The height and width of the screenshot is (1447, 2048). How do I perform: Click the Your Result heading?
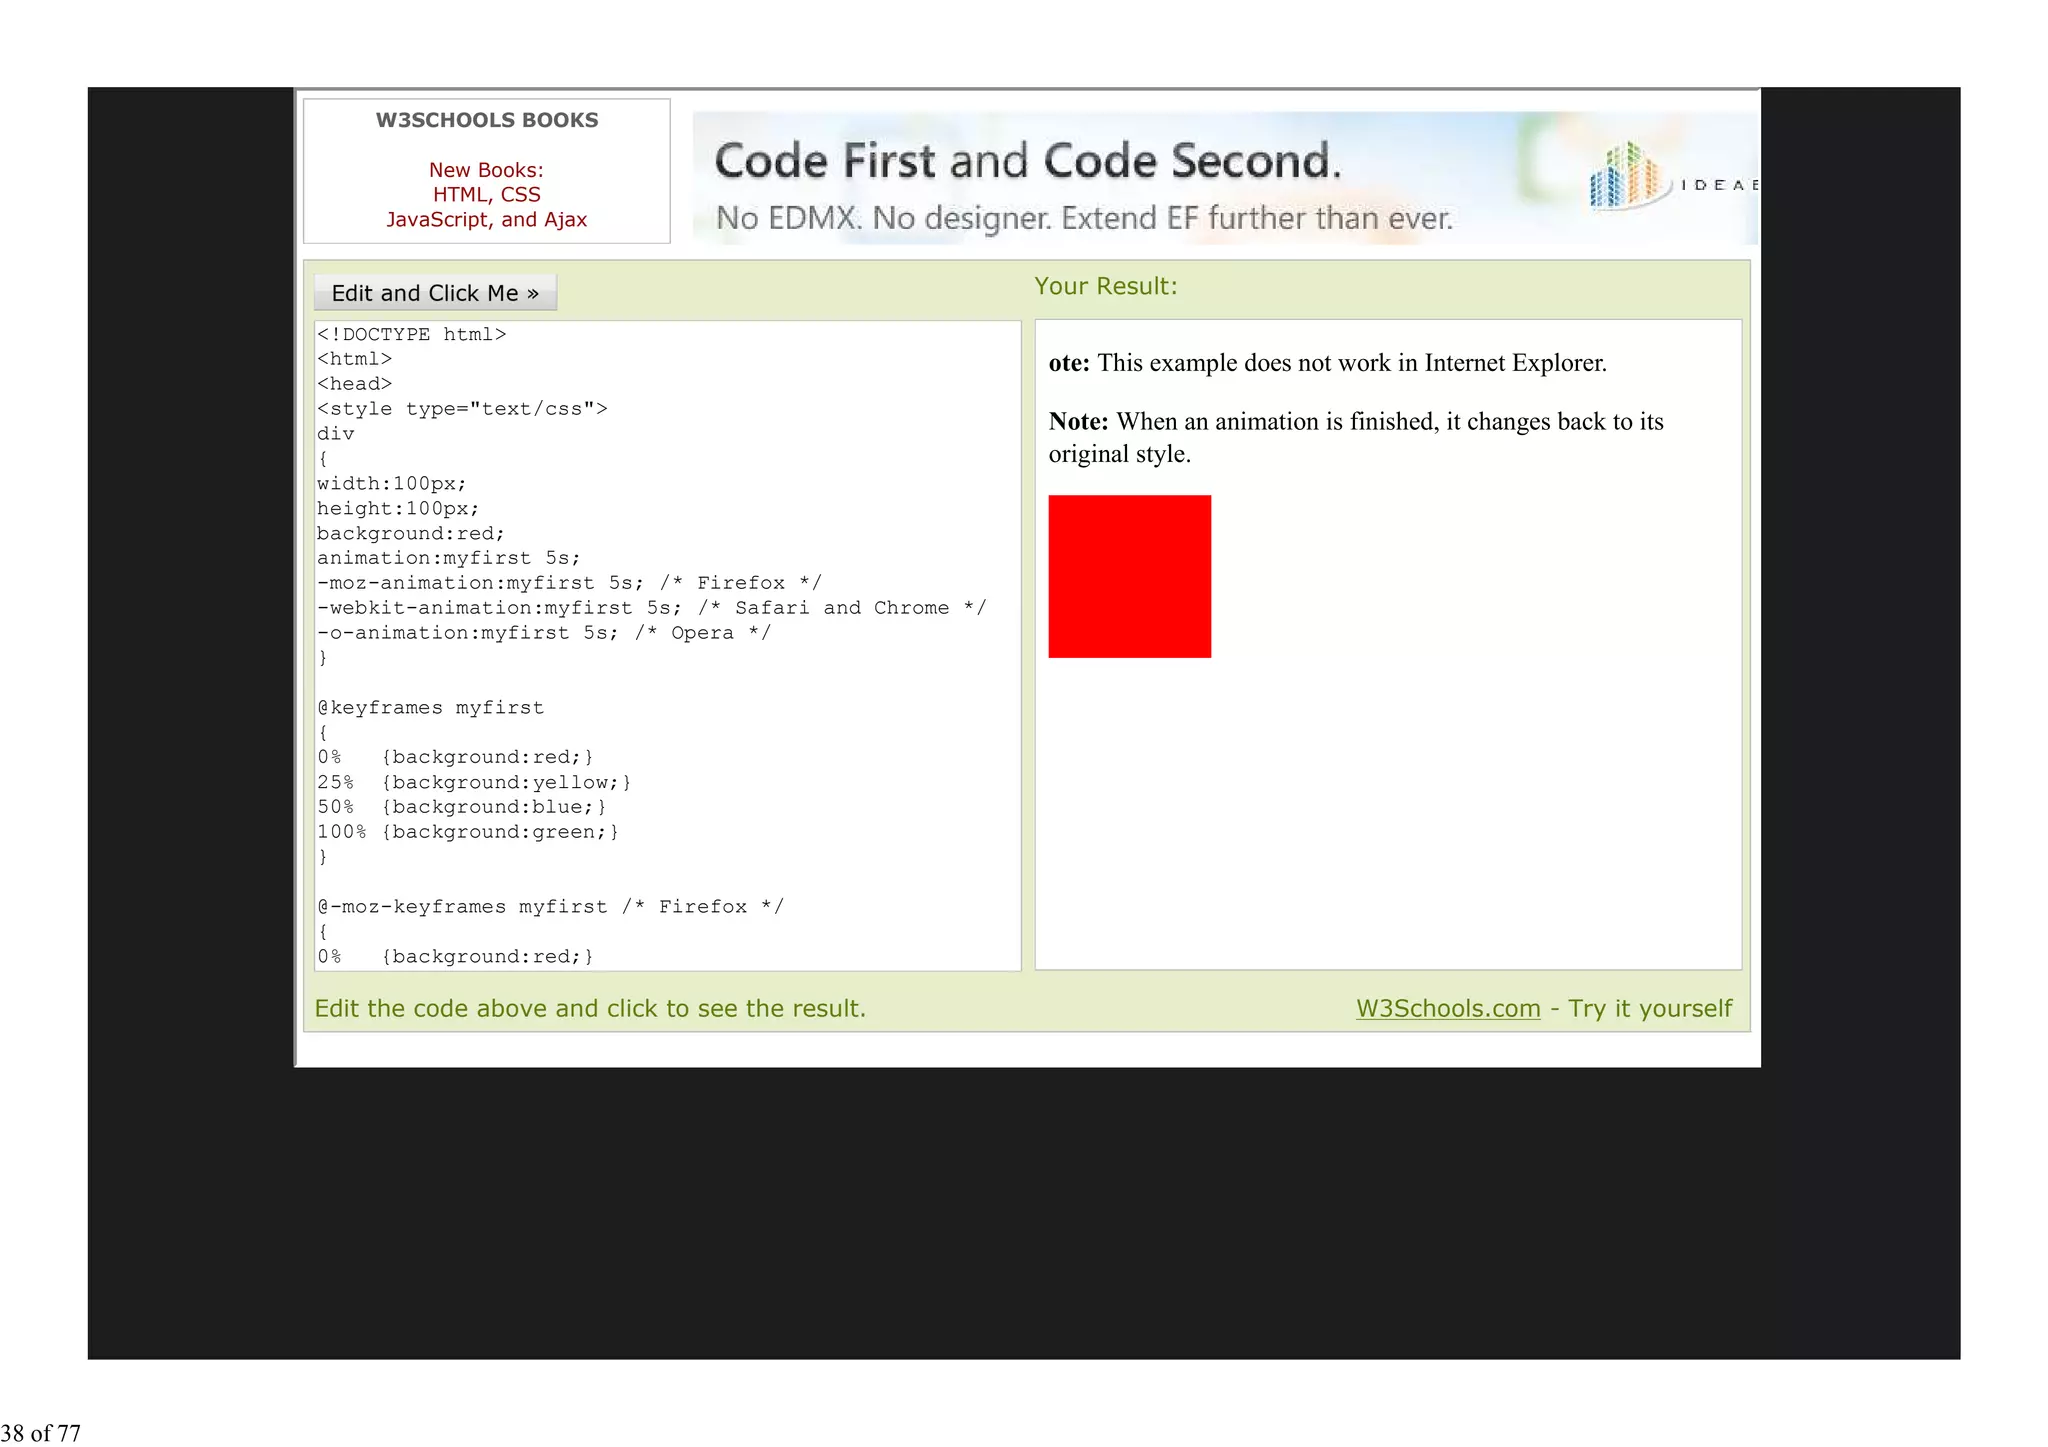pos(1105,286)
